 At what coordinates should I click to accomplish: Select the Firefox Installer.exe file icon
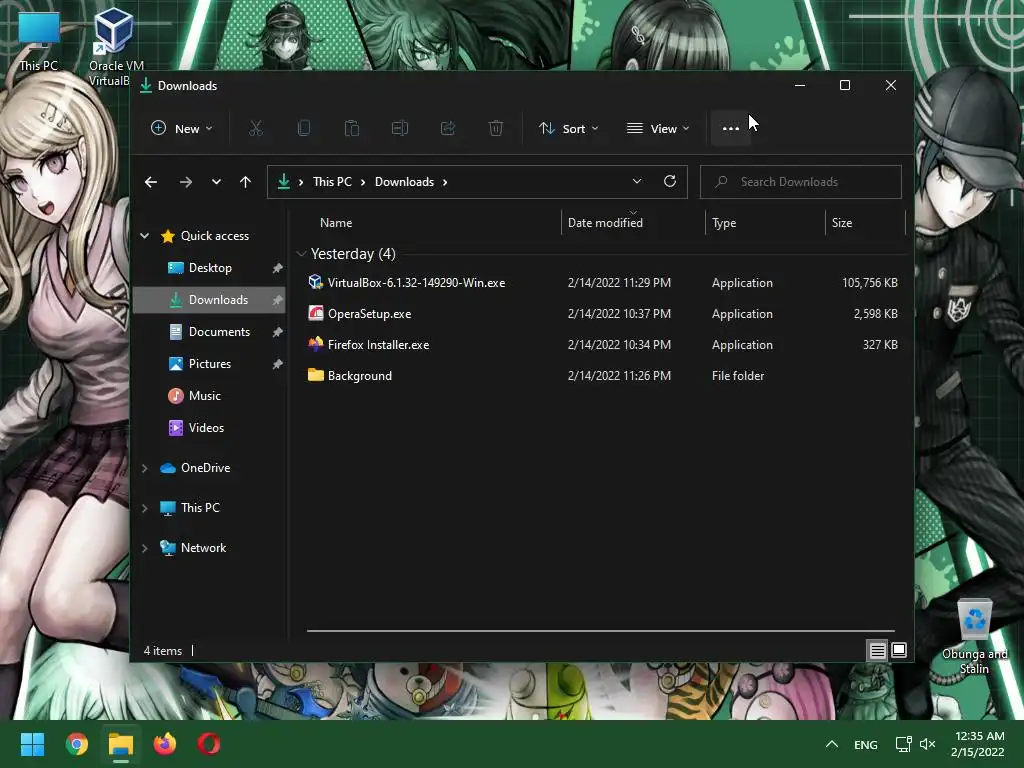coord(315,344)
